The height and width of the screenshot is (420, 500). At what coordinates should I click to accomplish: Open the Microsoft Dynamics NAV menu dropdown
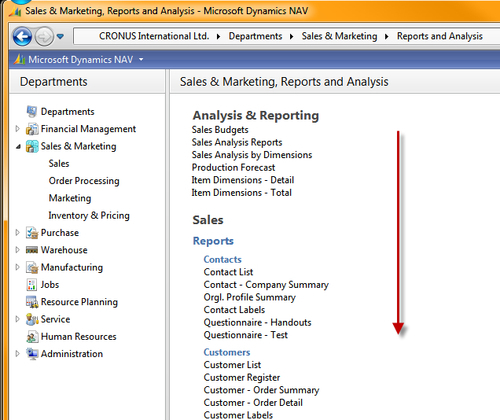[x=141, y=60]
